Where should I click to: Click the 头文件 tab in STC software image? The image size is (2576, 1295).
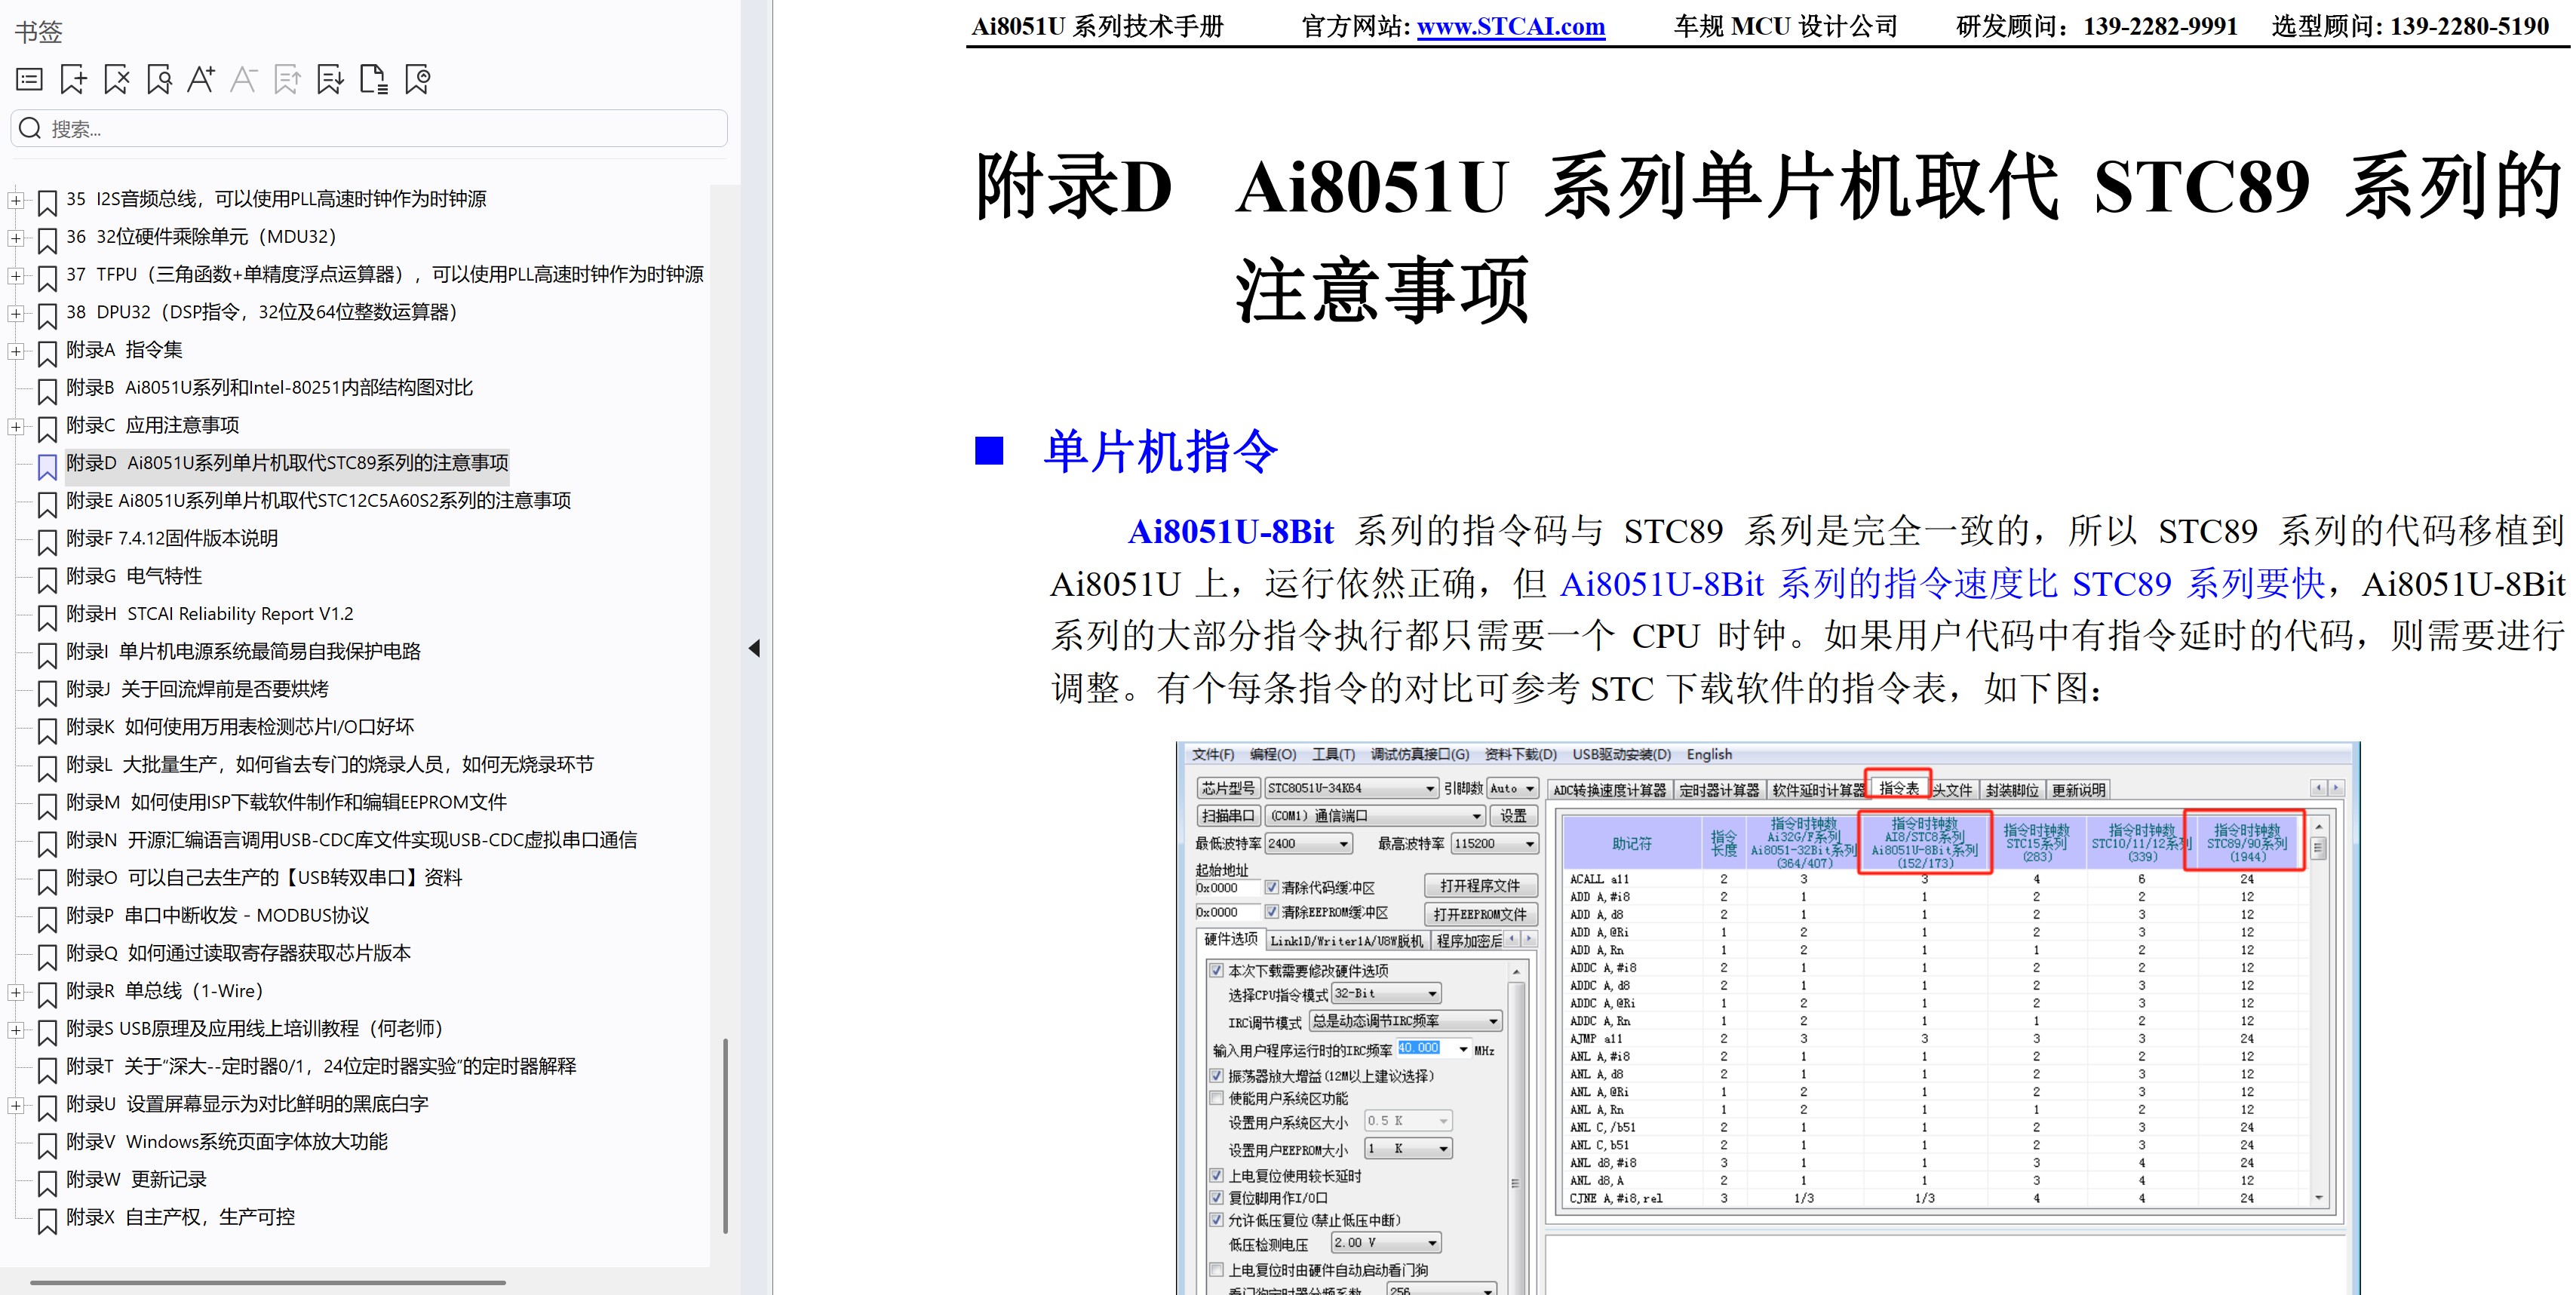coord(1952,790)
